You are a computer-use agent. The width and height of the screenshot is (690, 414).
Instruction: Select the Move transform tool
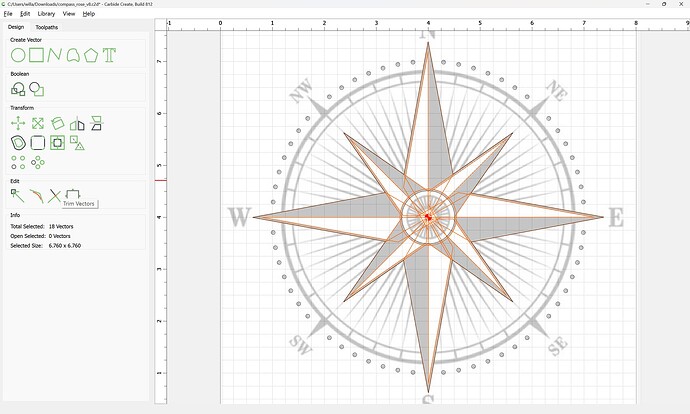pyautogui.click(x=18, y=123)
